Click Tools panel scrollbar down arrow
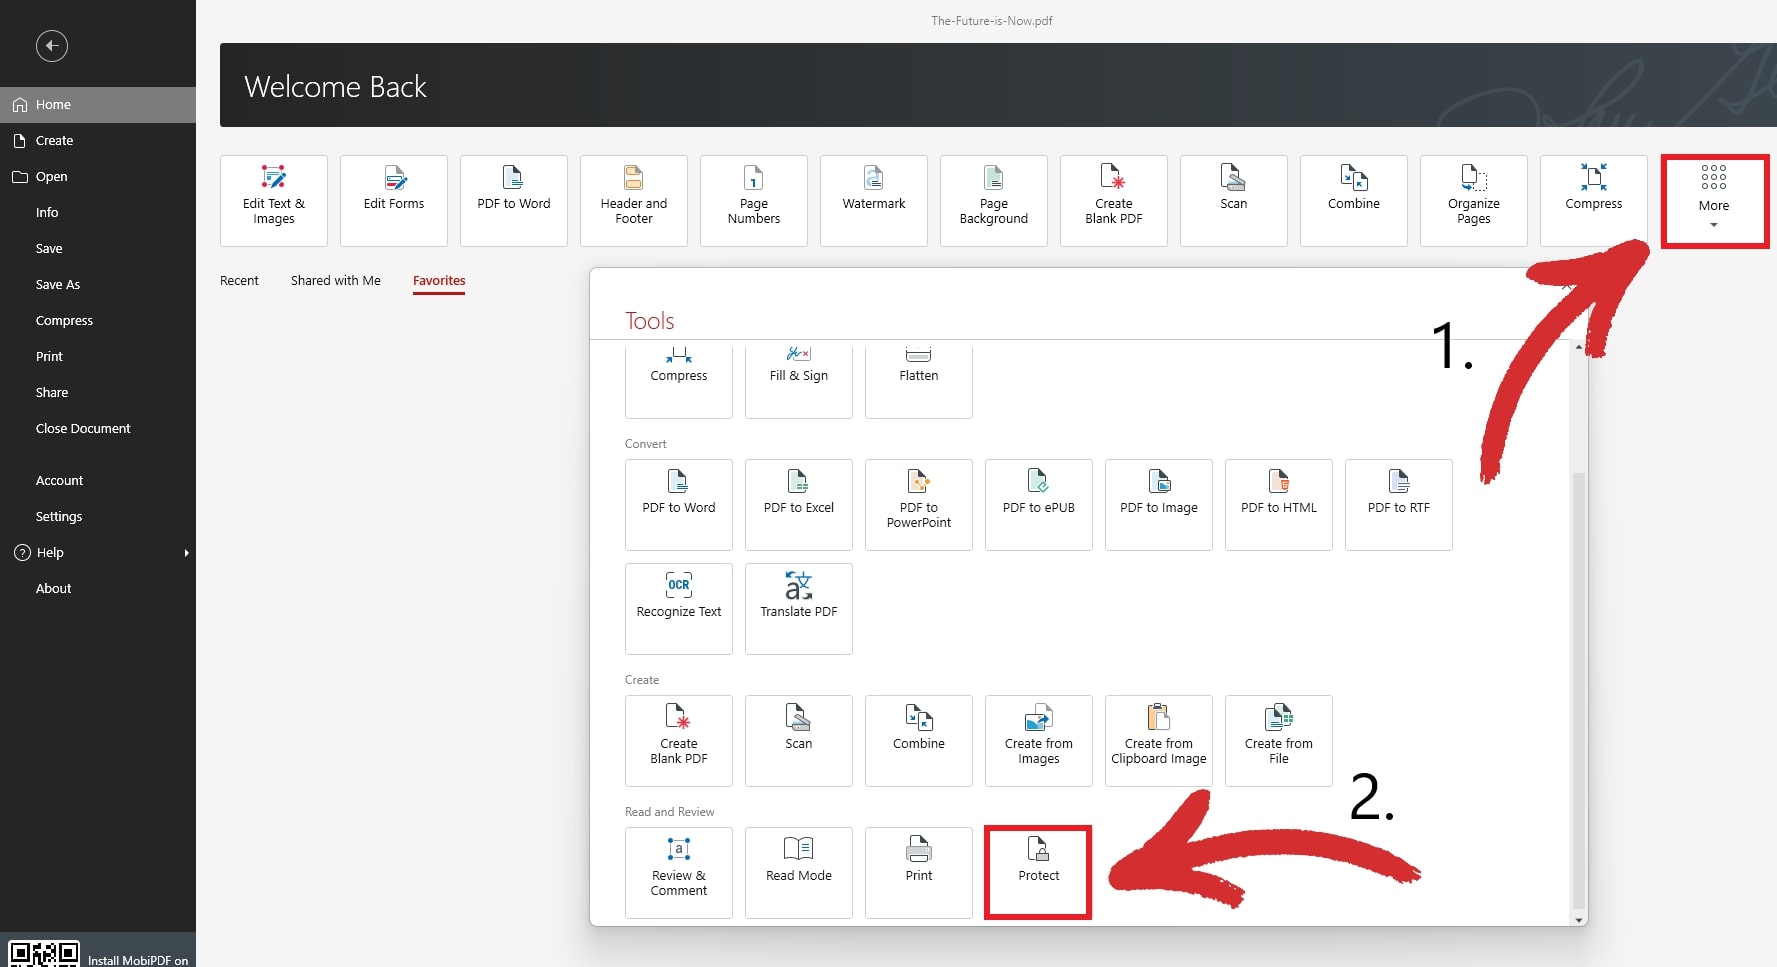The image size is (1777, 967). (1579, 920)
